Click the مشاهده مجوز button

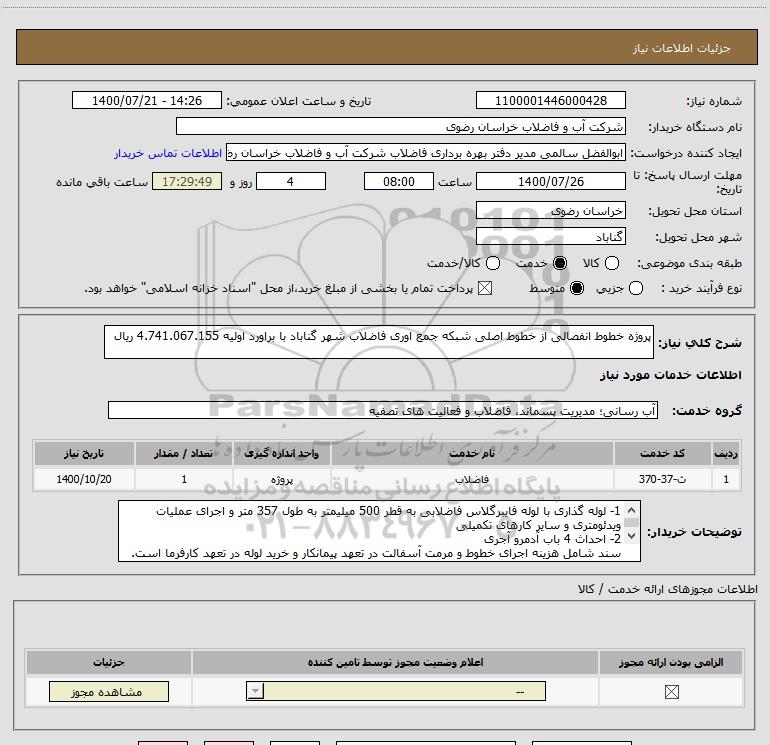(x=109, y=691)
